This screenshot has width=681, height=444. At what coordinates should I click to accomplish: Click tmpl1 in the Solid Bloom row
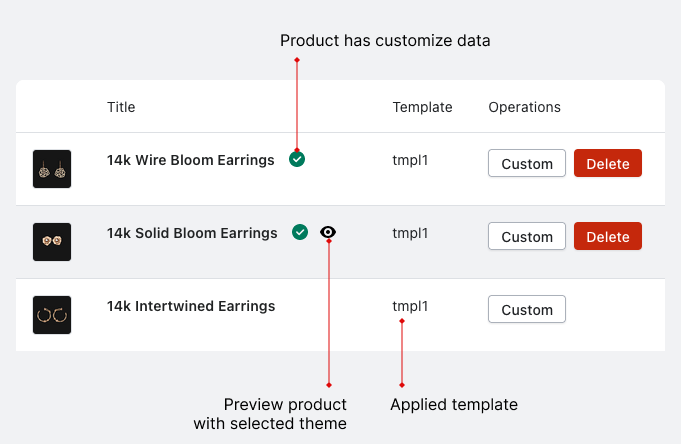click(x=410, y=233)
